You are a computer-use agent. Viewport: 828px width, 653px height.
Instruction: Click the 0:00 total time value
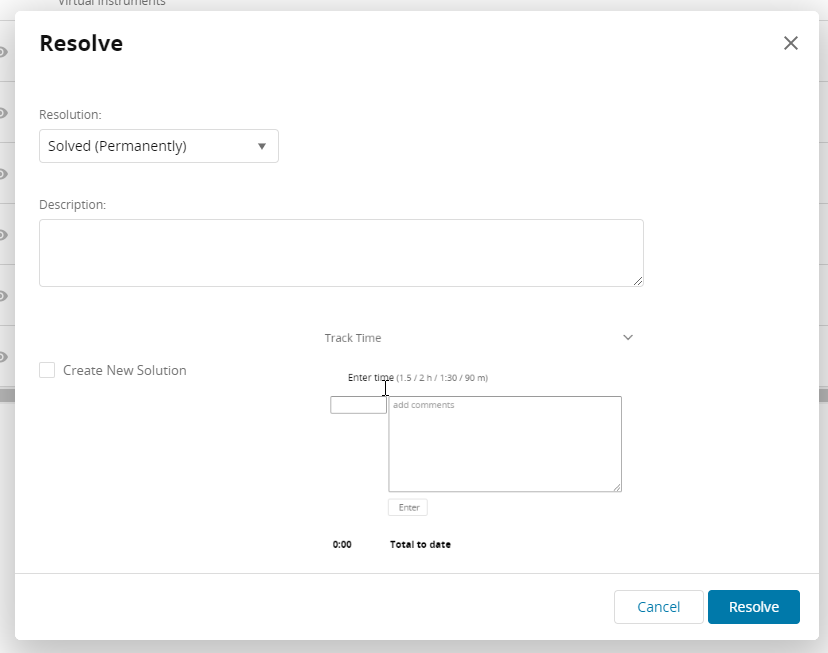[x=342, y=545]
